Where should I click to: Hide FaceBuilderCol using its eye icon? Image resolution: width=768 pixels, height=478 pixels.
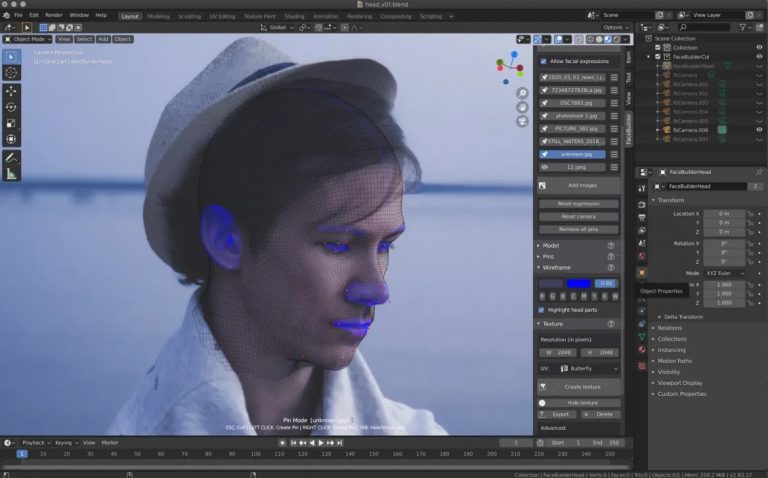pos(759,57)
